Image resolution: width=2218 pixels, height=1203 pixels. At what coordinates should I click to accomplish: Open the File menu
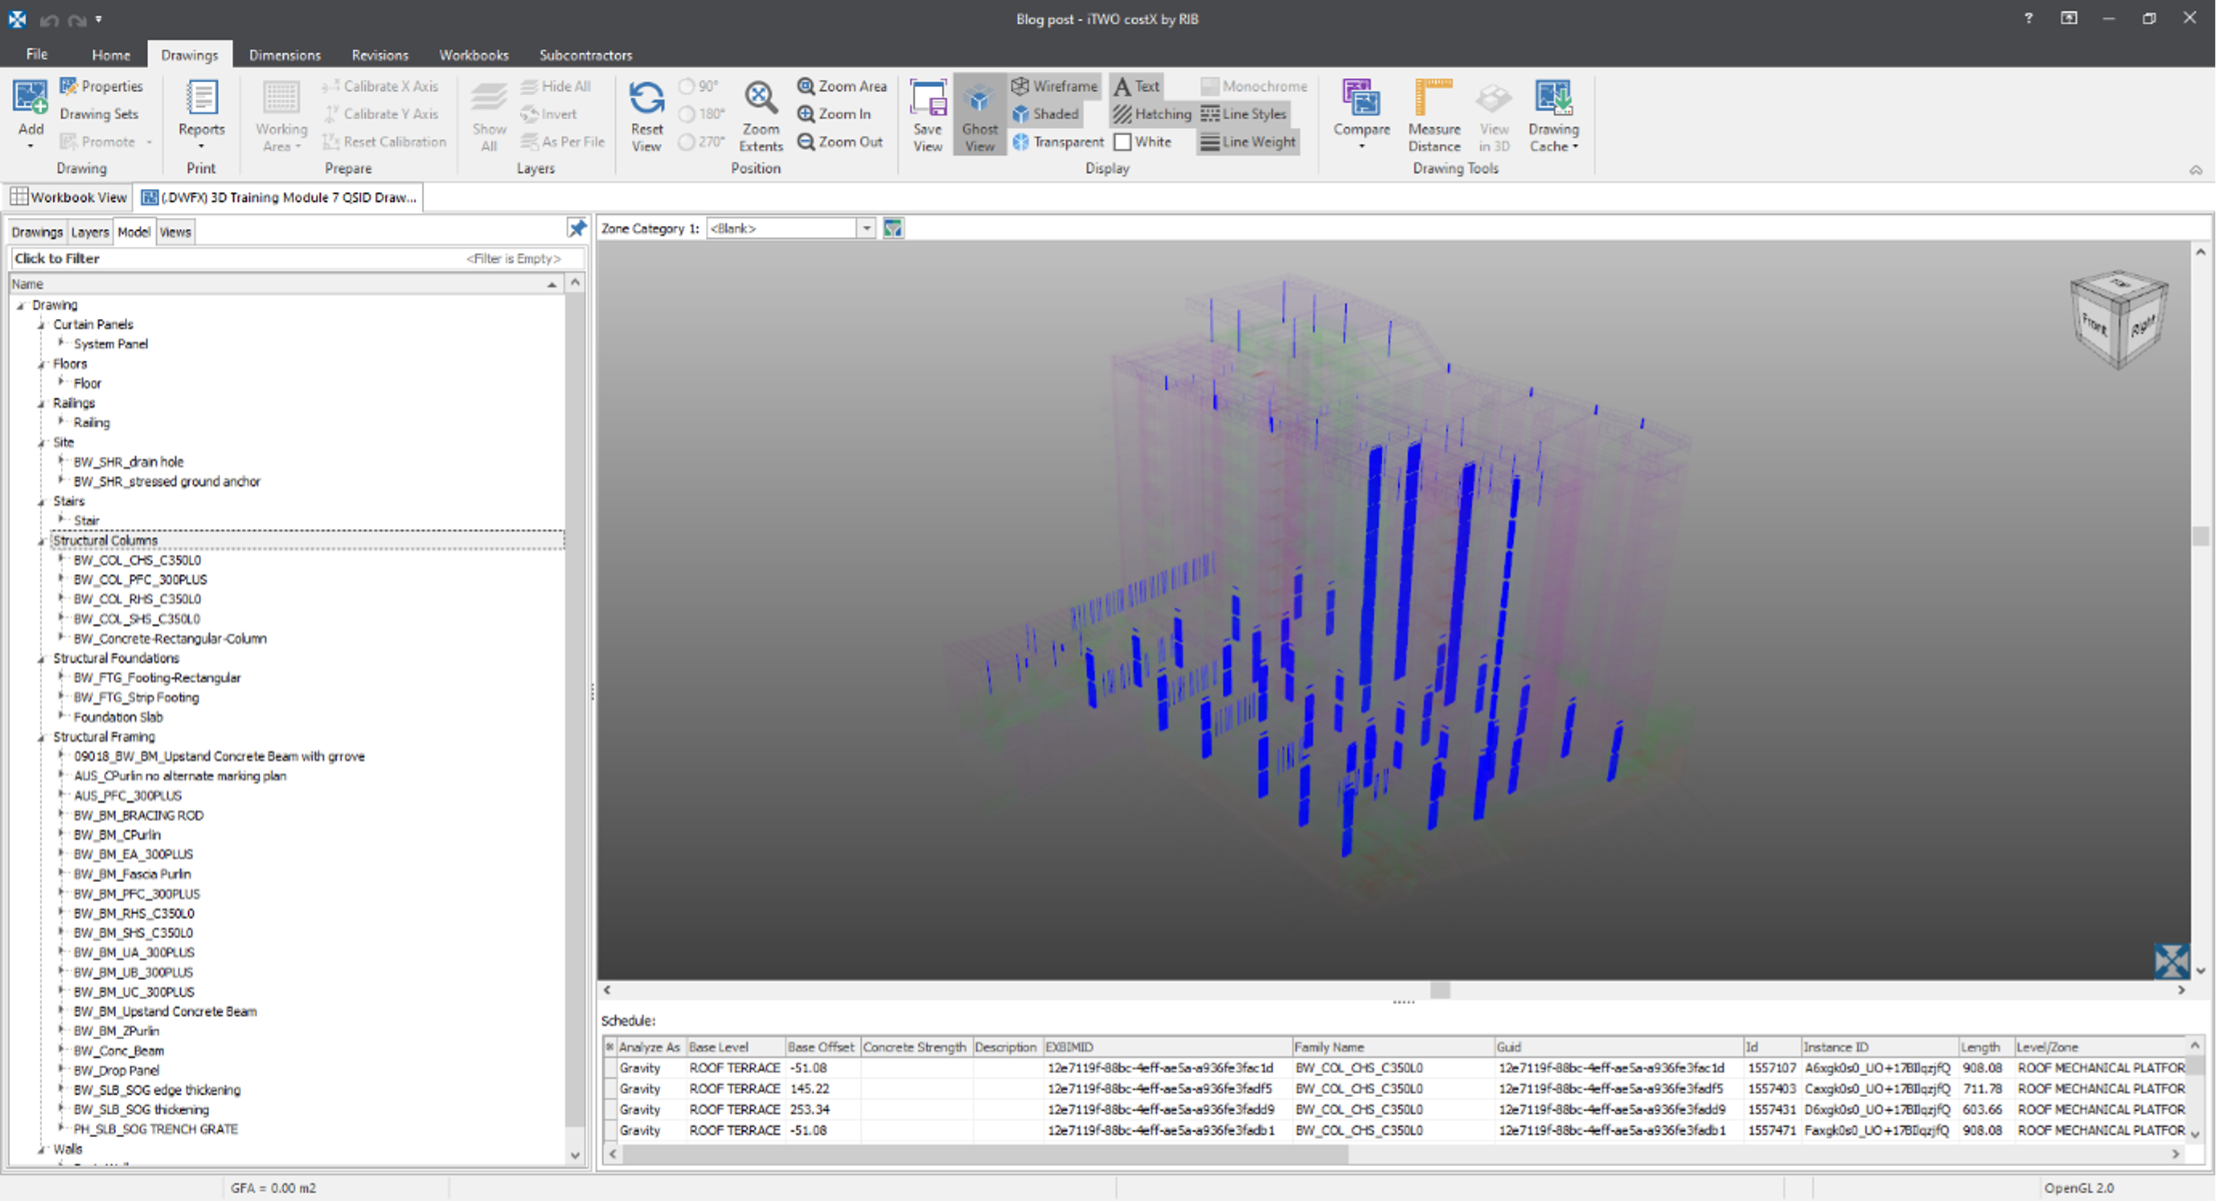(x=37, y=54)
